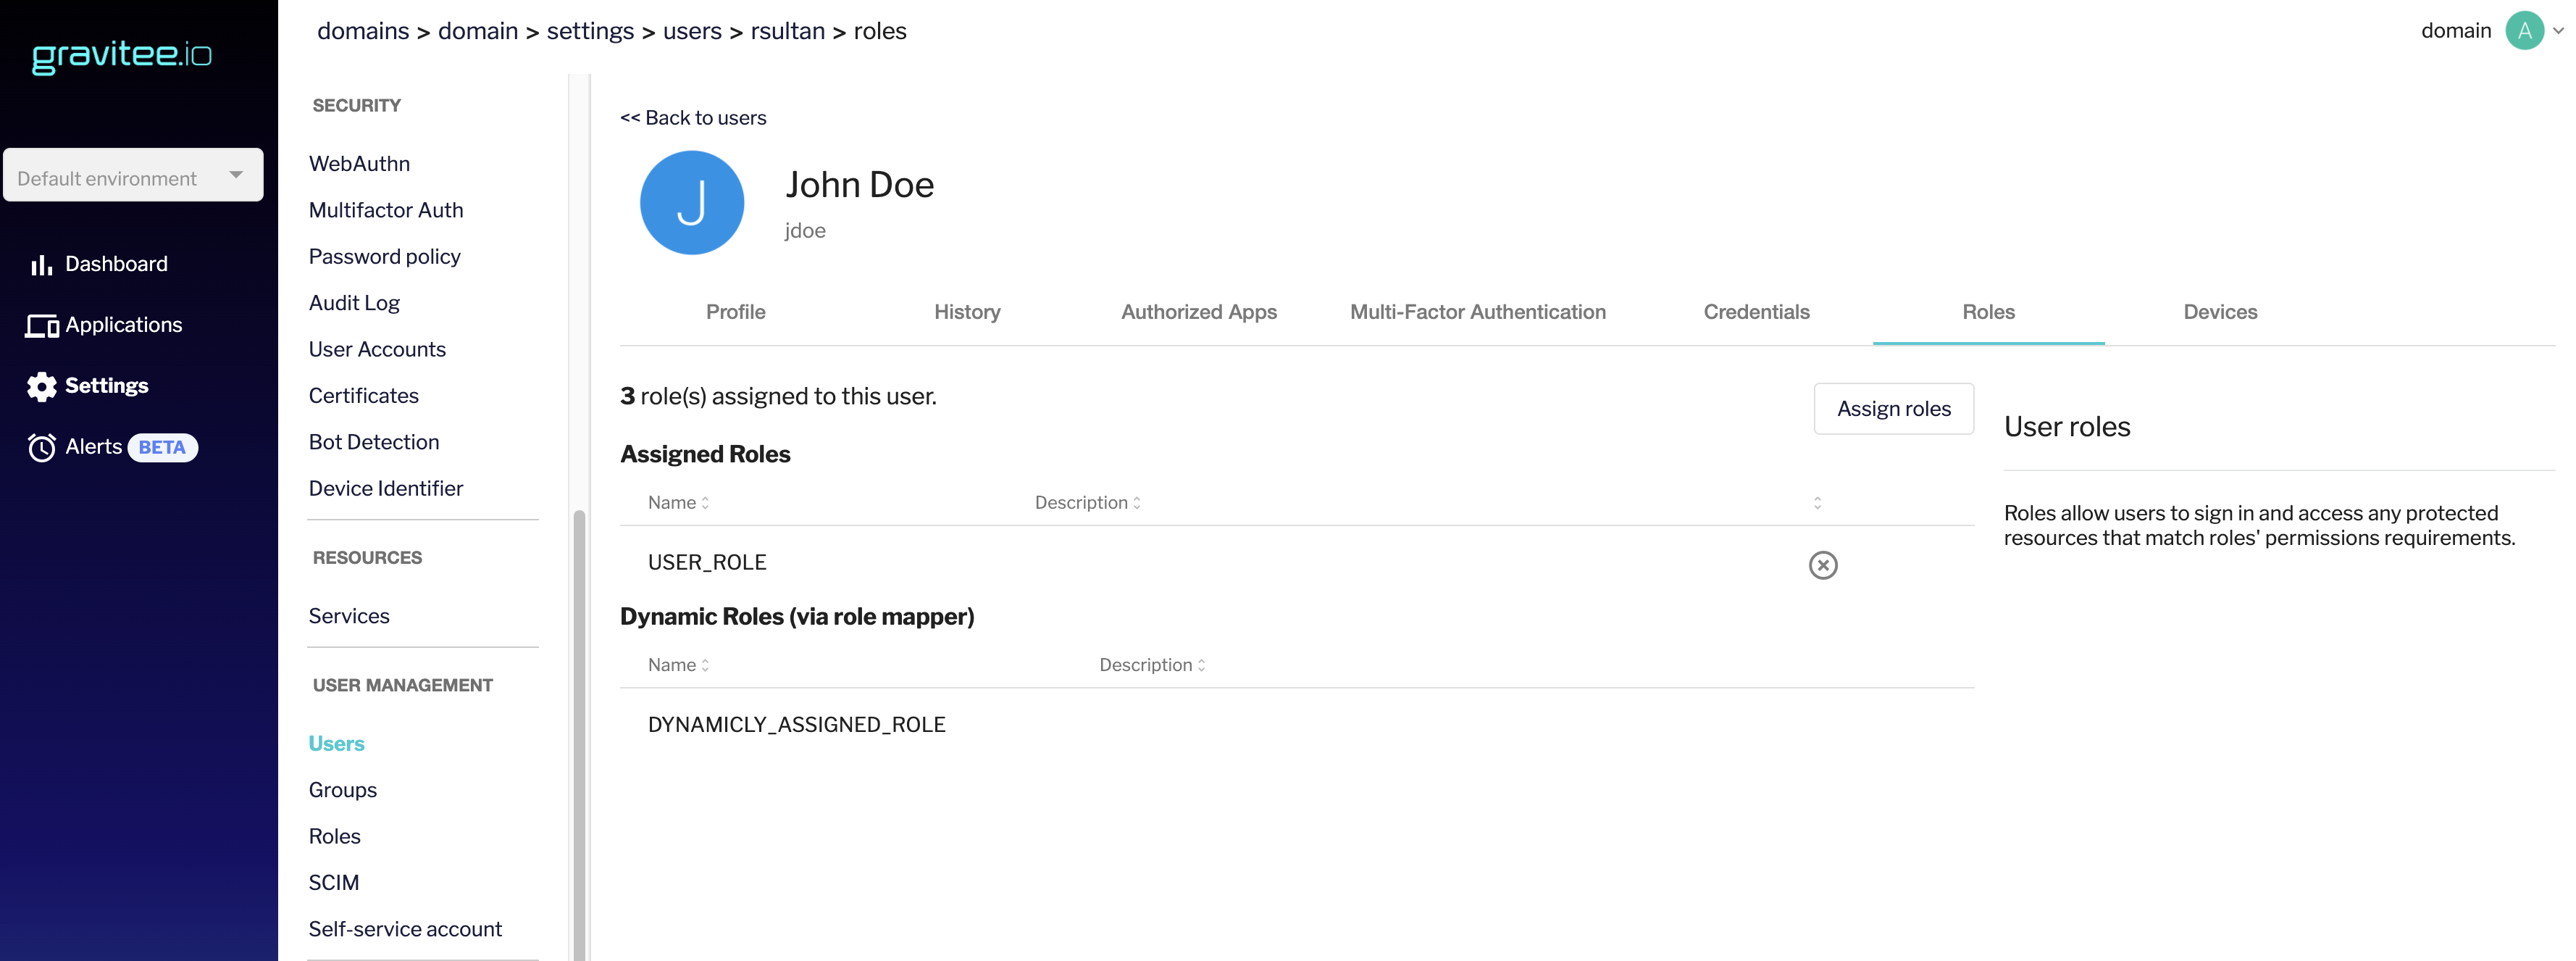Open the Audit Log settings page
Image resolution: width=2576 pixels, height=961 pixels.
point(354,303)
